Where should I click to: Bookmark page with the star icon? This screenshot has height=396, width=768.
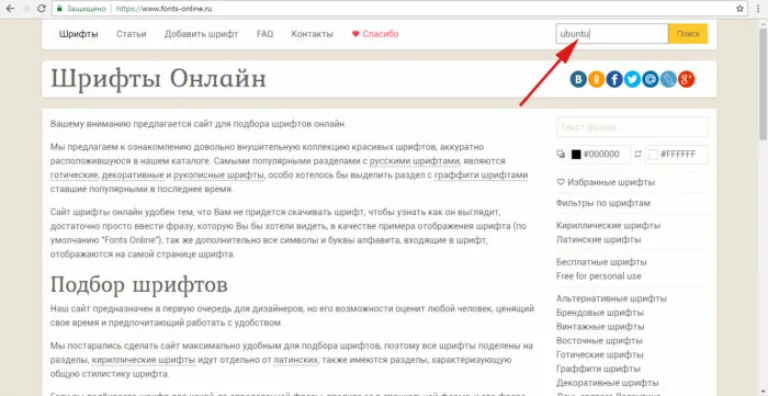(x=740, y=8)
